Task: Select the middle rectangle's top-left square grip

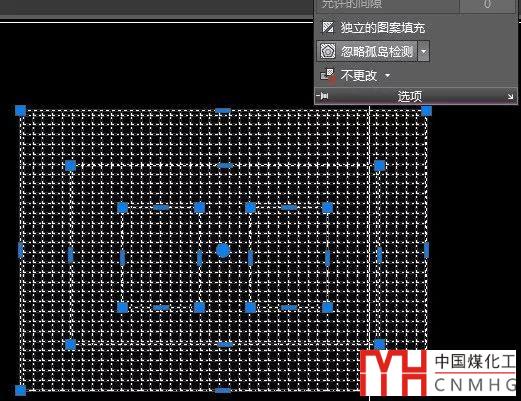Action: [70, 166]
